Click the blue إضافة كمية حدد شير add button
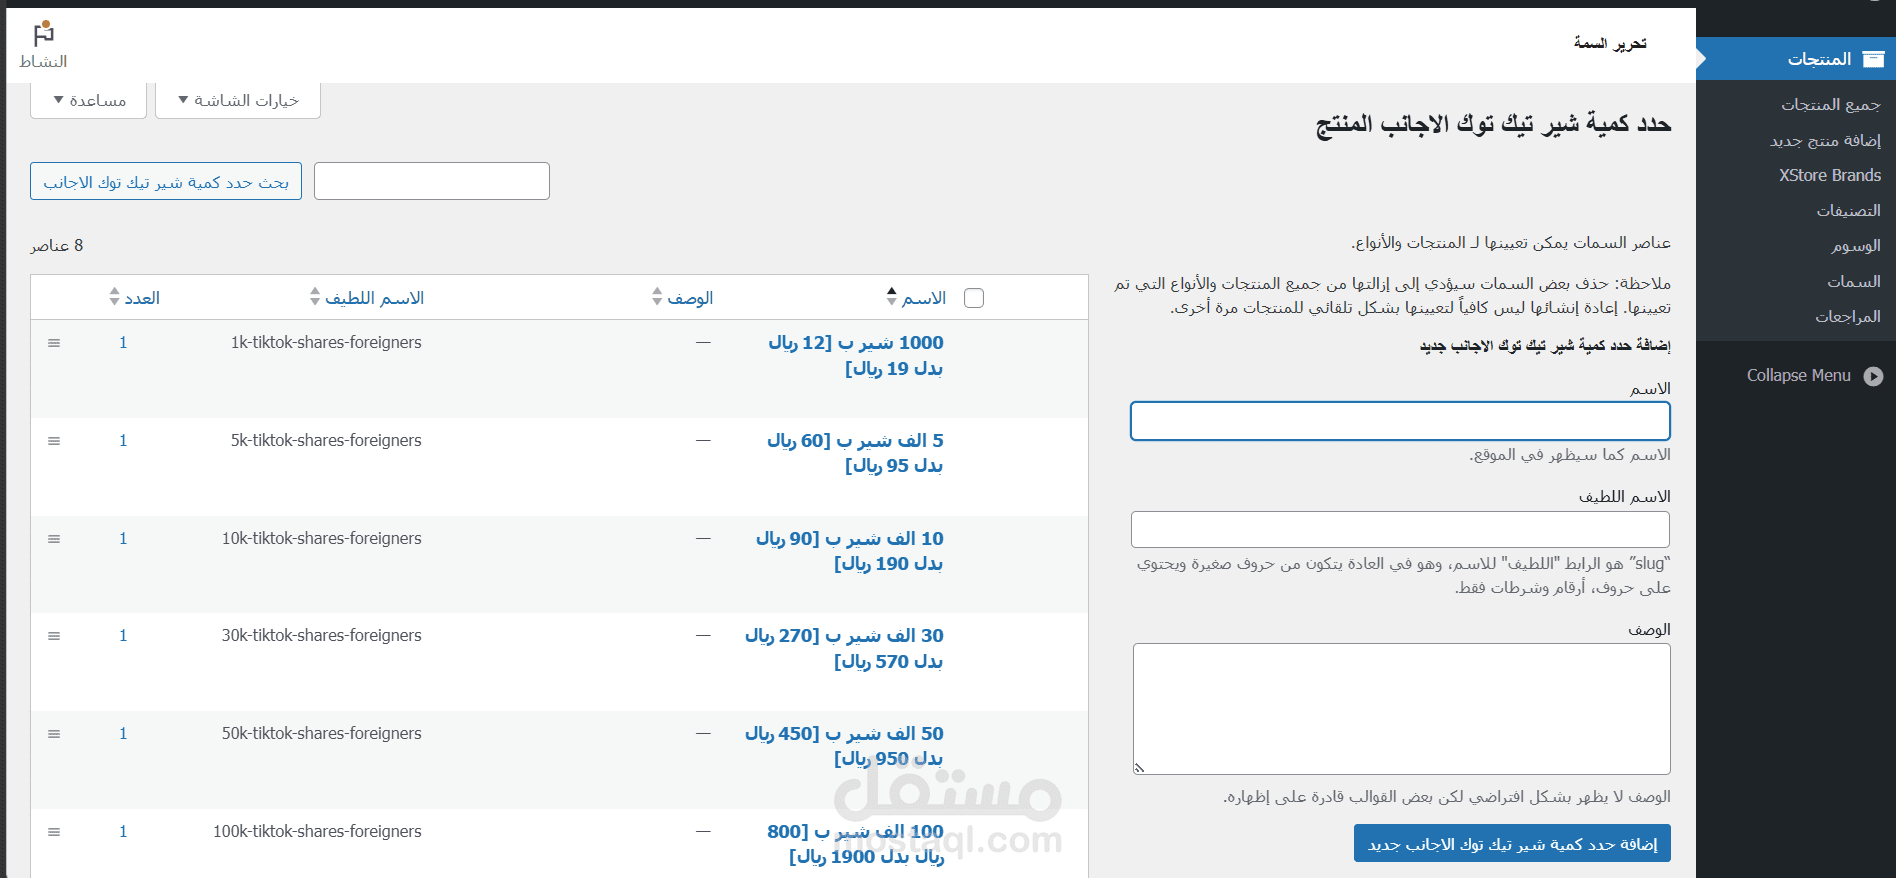 1512,844
